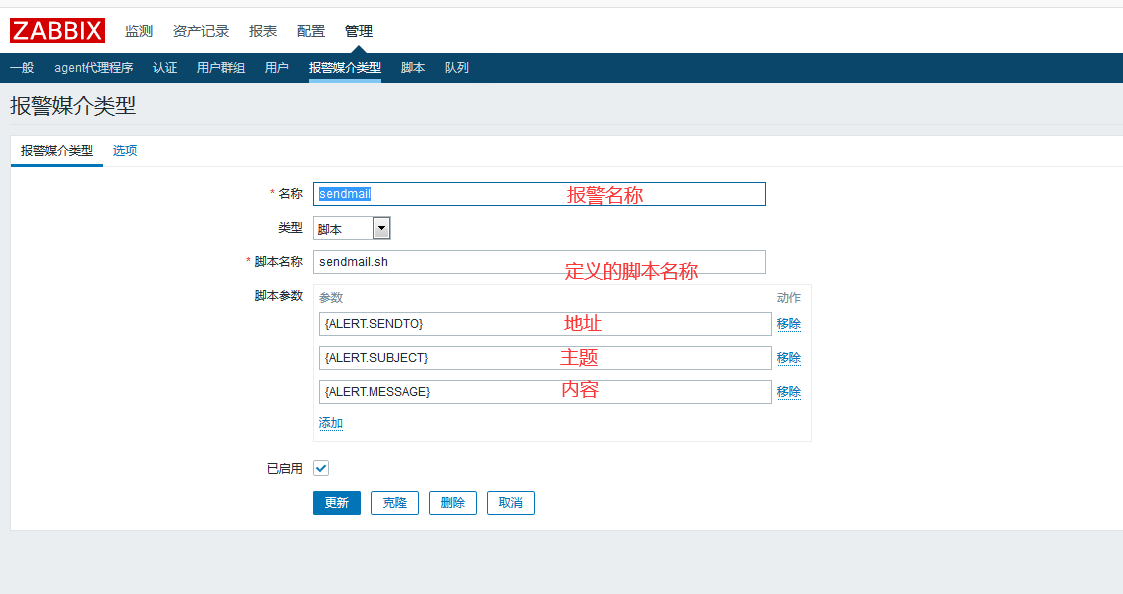Remove the {ALERT.SENDTO} parameter
Viewport: 1123px width, 594px height.
(x=789, y=324)
